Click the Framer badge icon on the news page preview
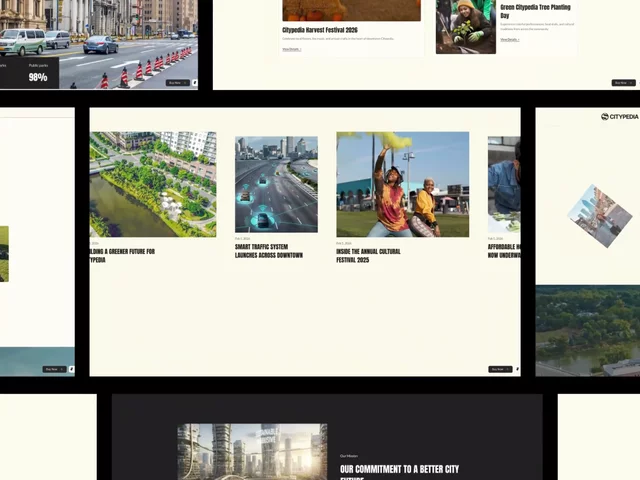 click(x=518, y=369)
